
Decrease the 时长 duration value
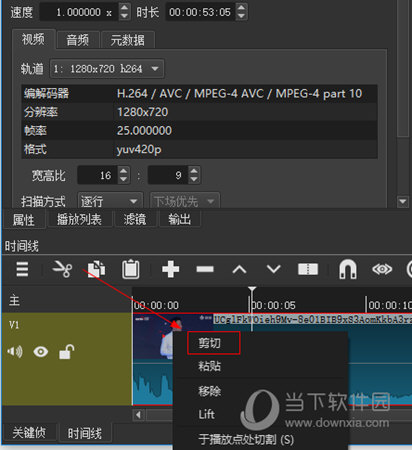coord(242,16)
